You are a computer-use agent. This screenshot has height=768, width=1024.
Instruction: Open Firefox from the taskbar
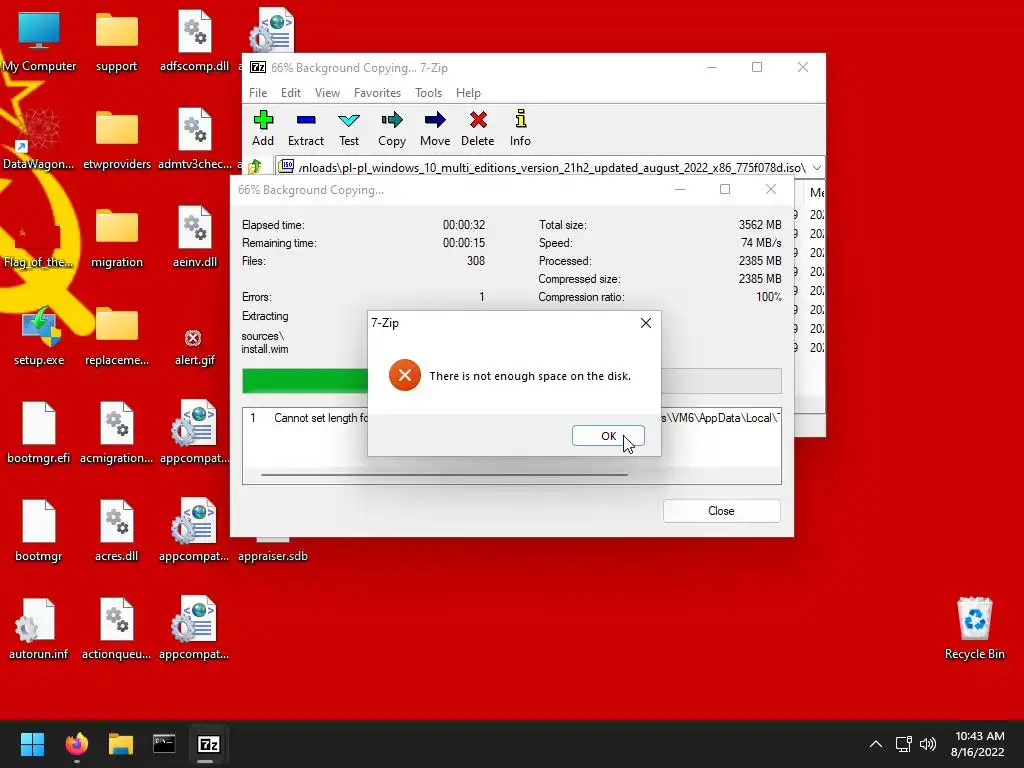[x=76, y=744]
